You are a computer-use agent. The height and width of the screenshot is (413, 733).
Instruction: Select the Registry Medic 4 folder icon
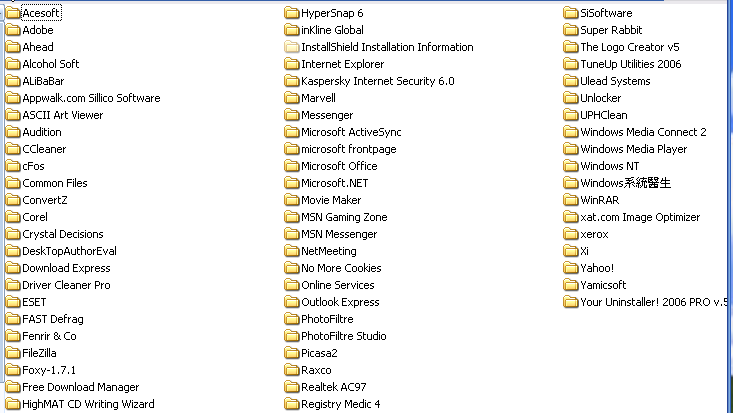[292, 404]
